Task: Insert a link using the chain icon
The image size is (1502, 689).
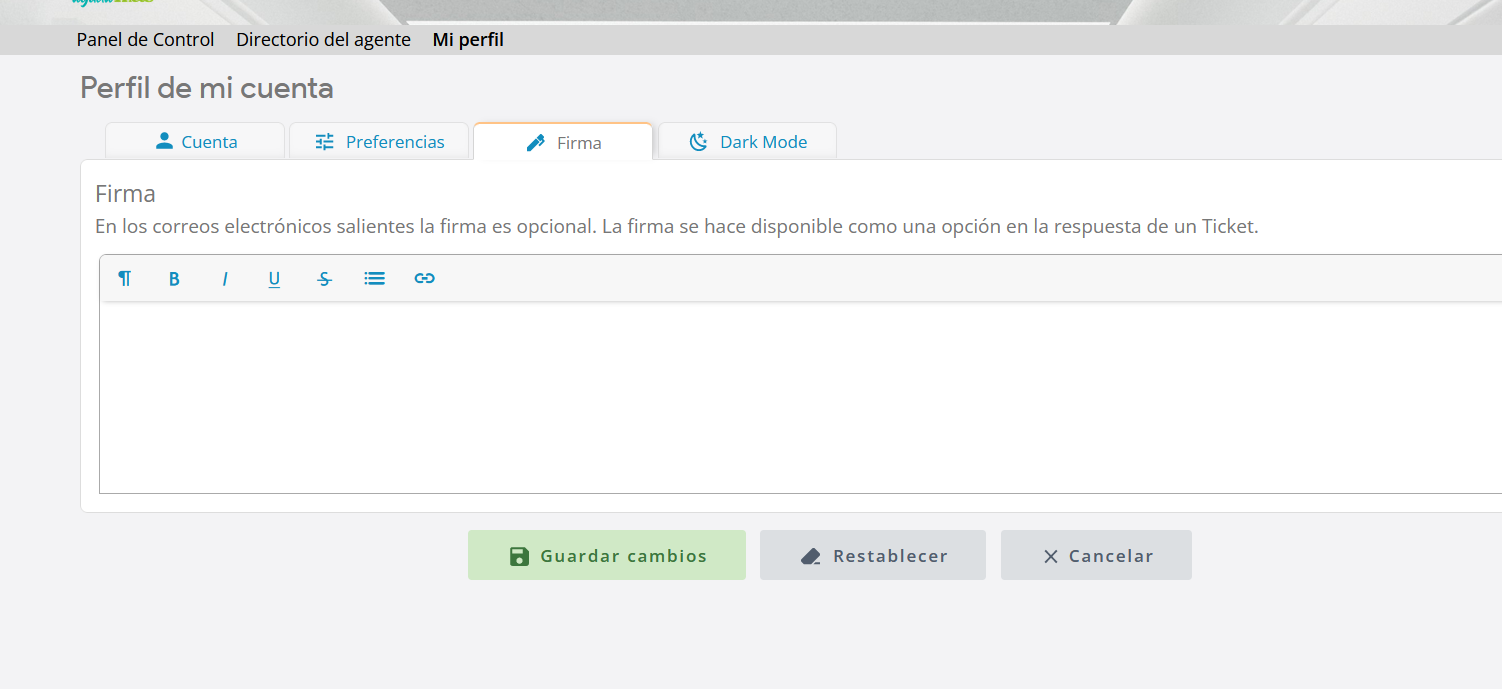Action: click(424, 279)
